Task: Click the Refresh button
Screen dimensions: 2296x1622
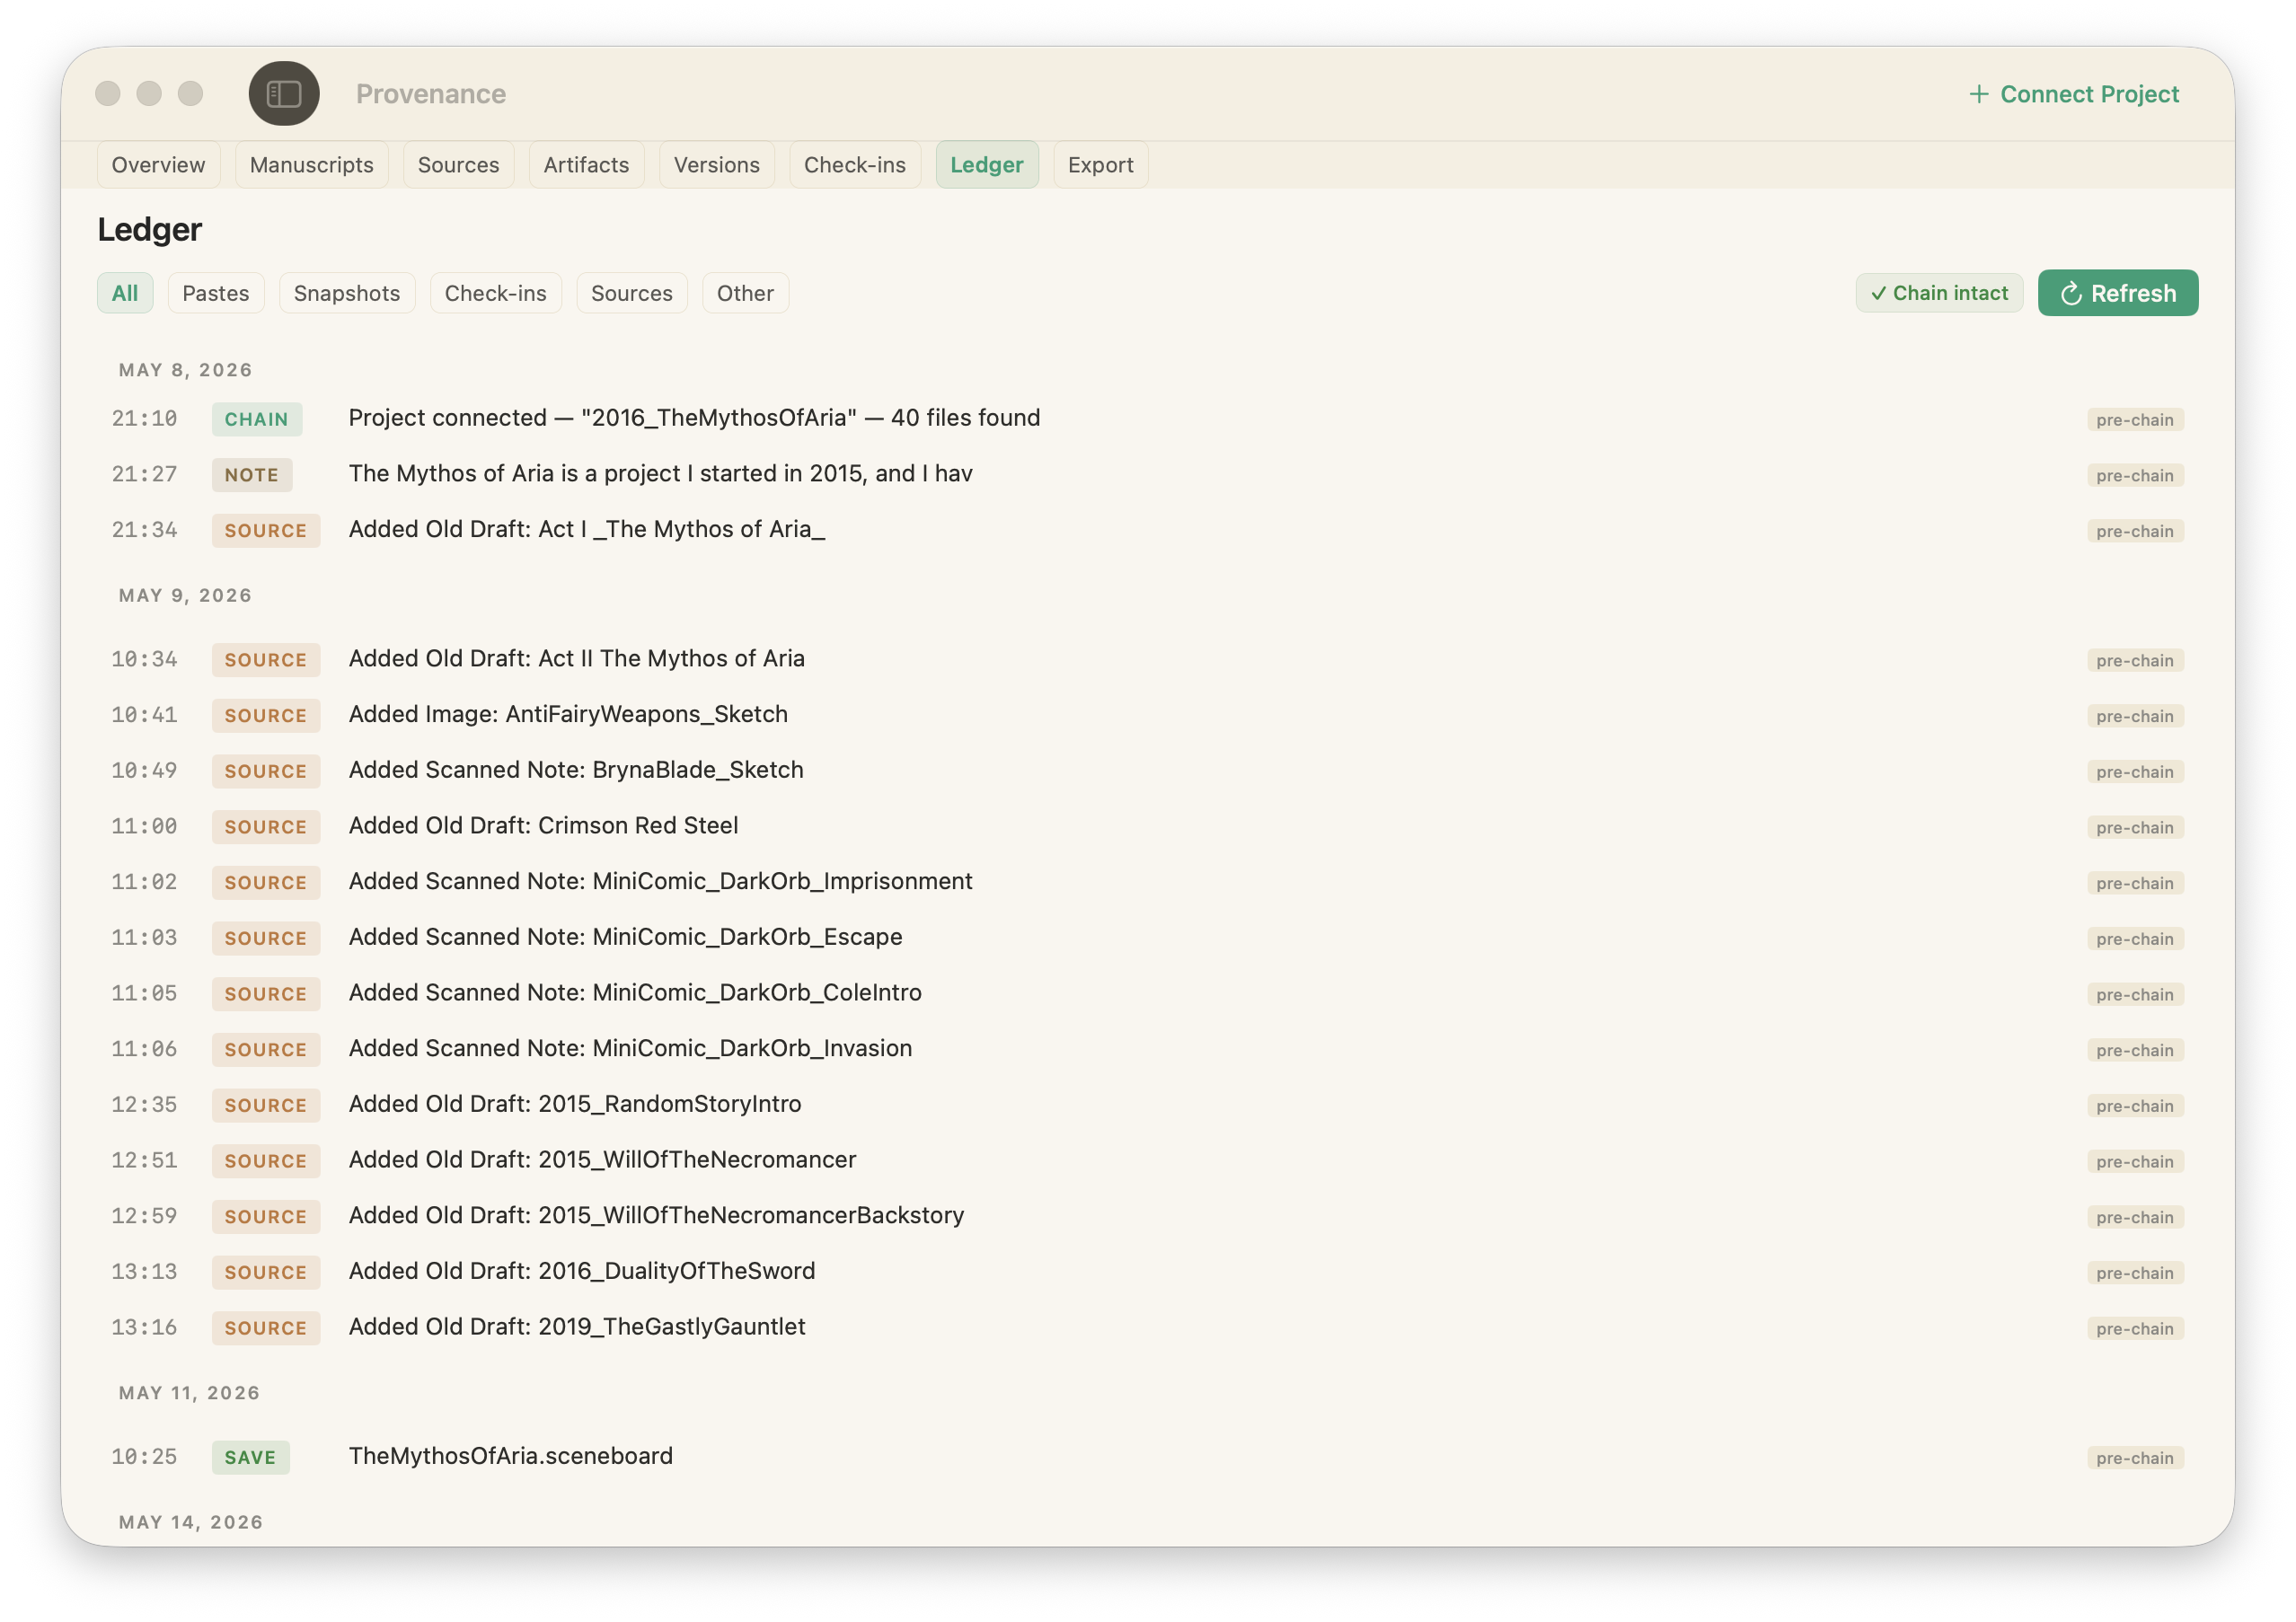Action: [2117, 293]
